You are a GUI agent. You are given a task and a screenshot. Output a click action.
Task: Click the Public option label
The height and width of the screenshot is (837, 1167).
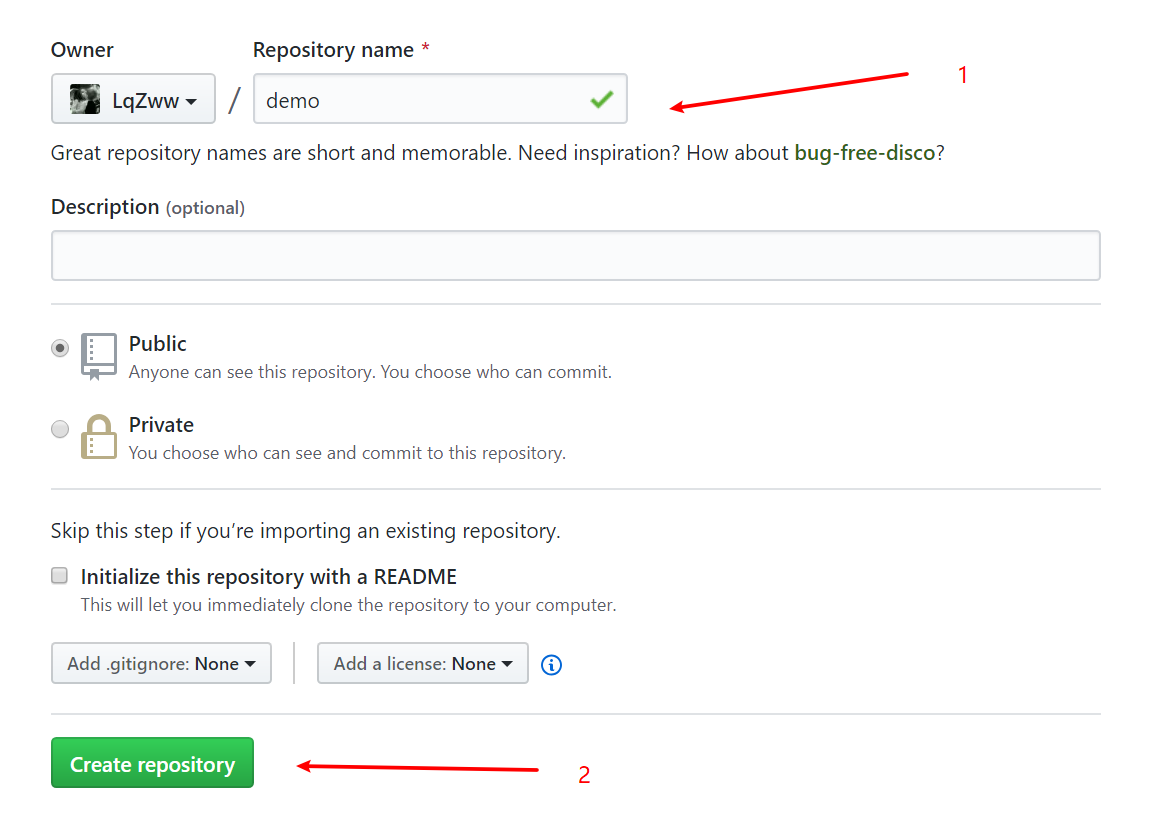(158, 344)
